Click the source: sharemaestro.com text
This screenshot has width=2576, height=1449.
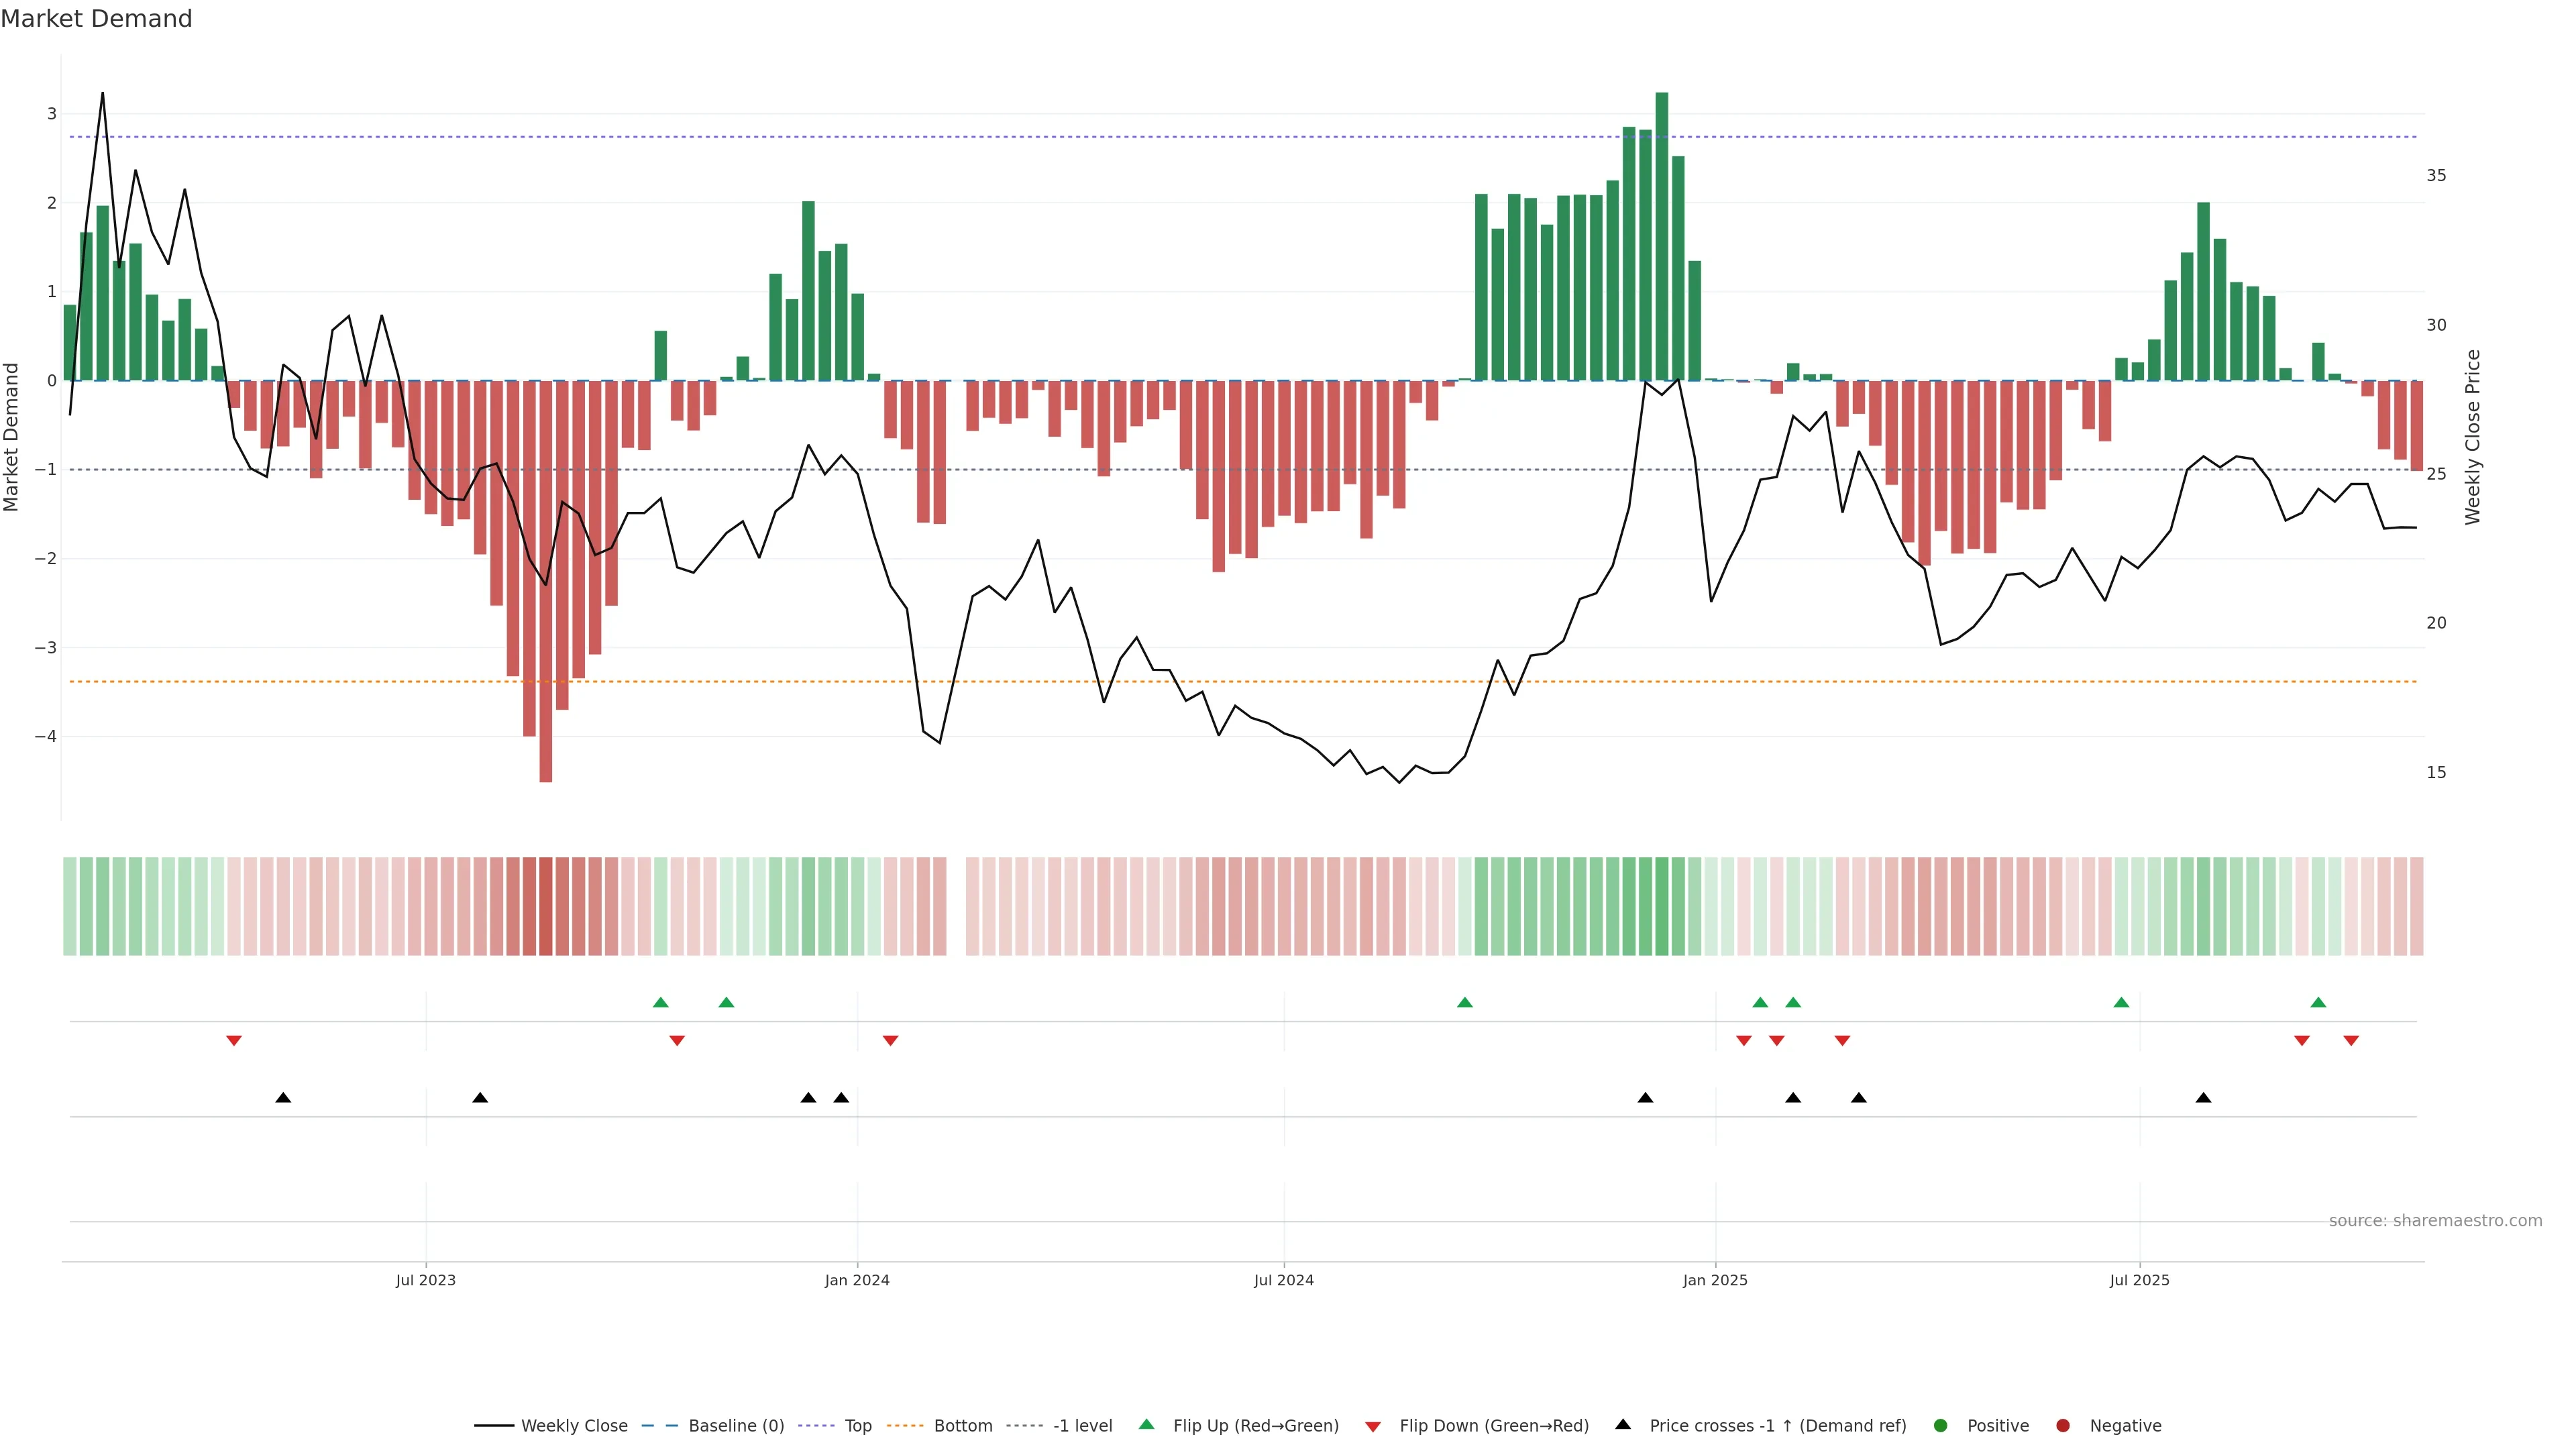click(x=2435, y=1221)
